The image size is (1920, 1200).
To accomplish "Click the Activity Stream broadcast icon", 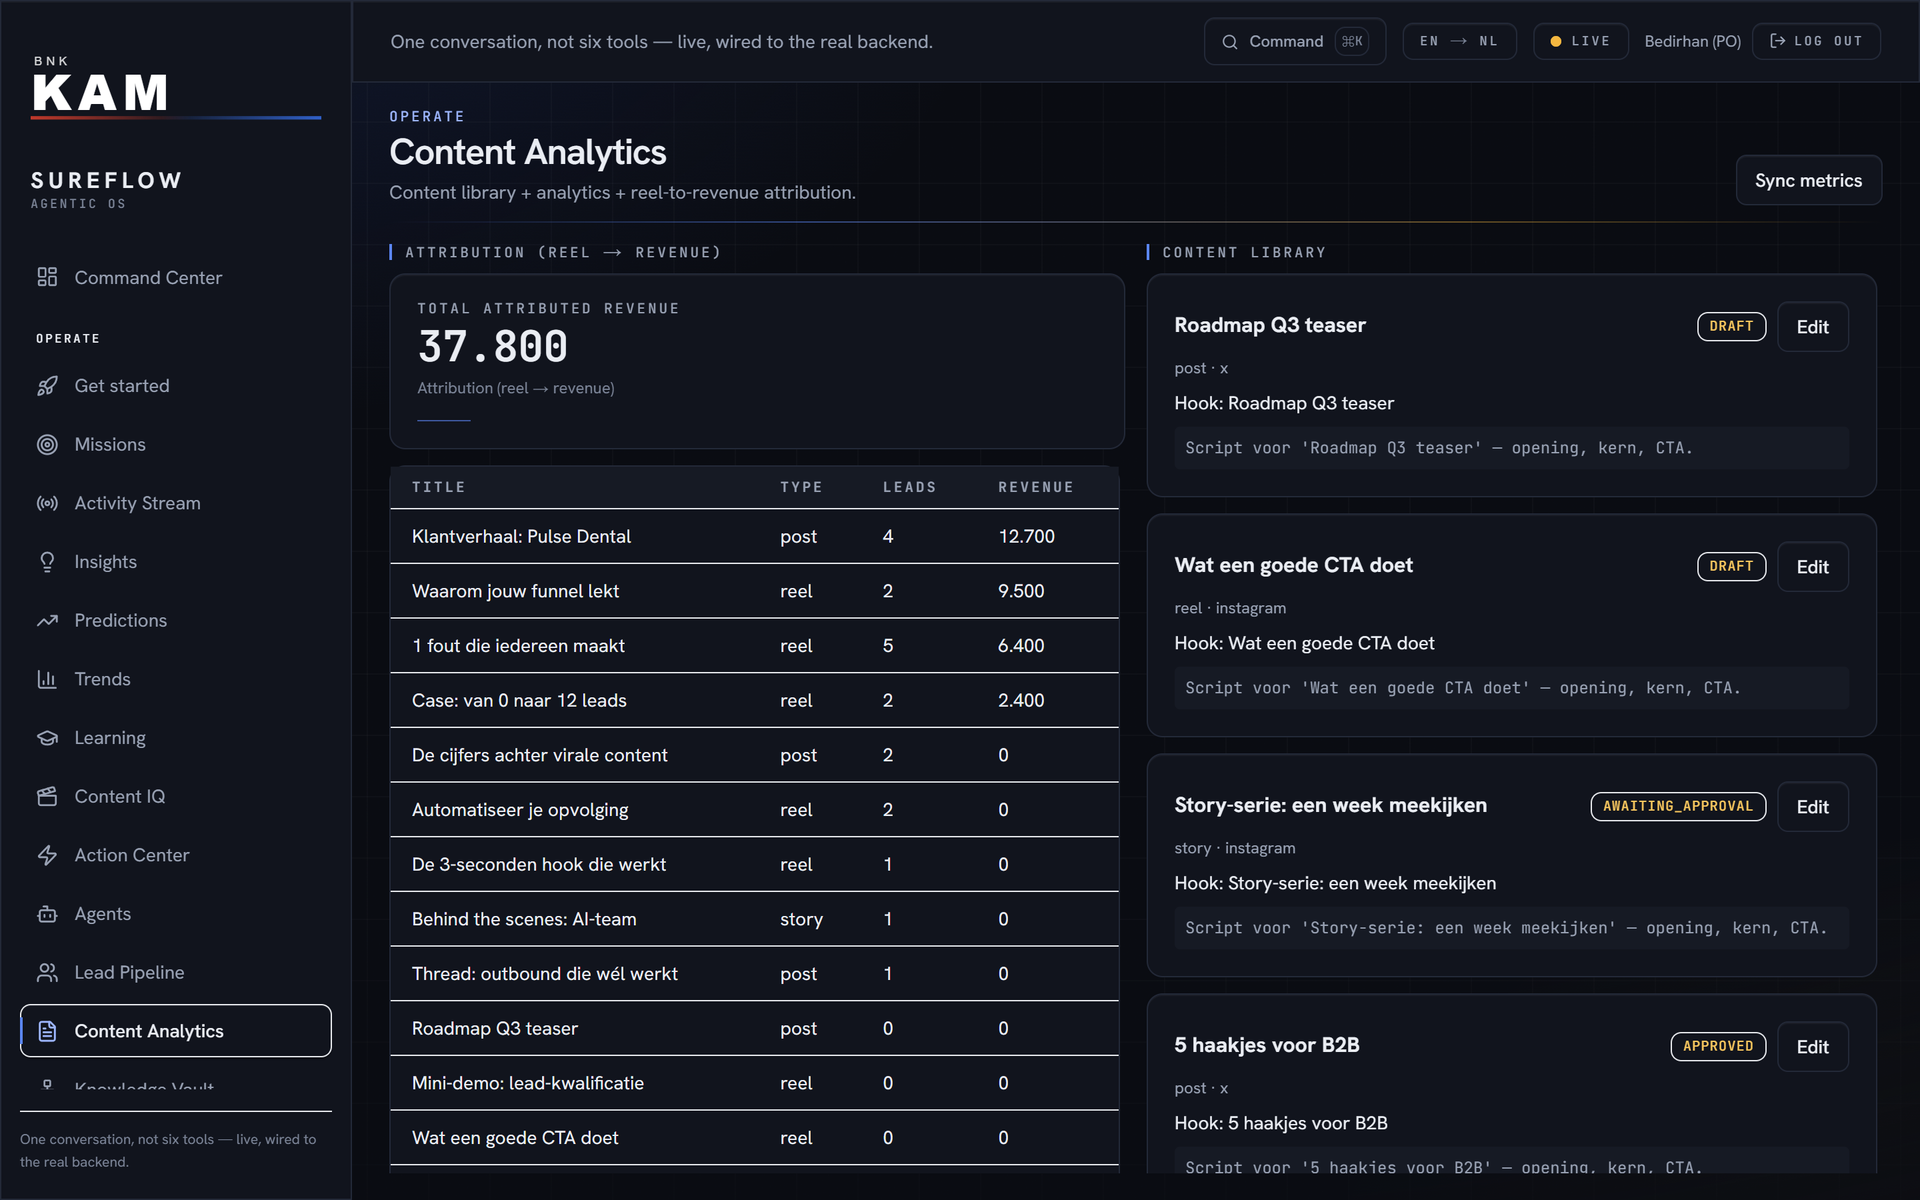I will click(47, 503).
